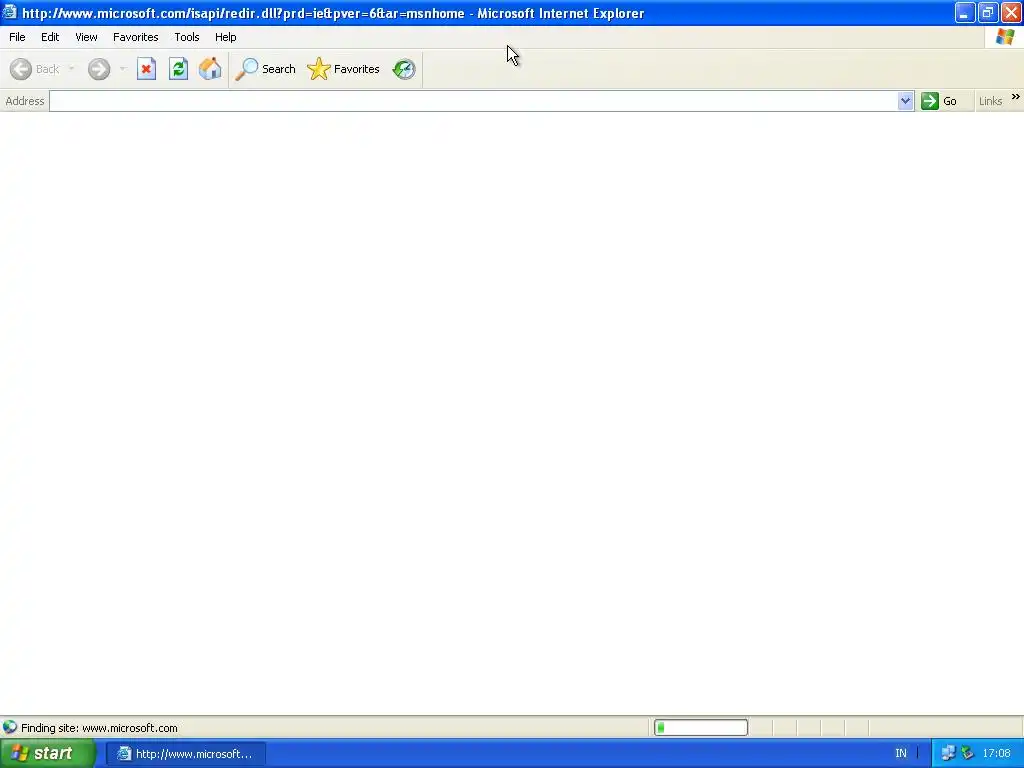Viewport: 1024px width, 768px height.
Task: Click the page loading progress bar
Action: (701, 728)
